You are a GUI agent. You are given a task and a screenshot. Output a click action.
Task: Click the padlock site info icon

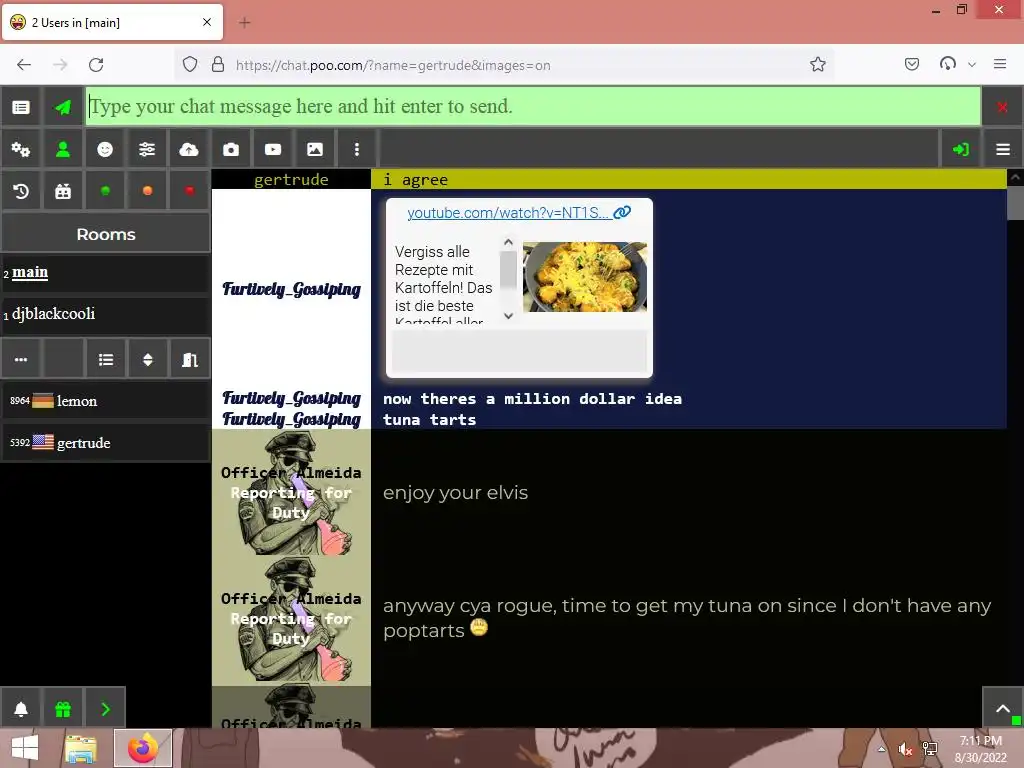pyautogui.click(x=218, y=65)
